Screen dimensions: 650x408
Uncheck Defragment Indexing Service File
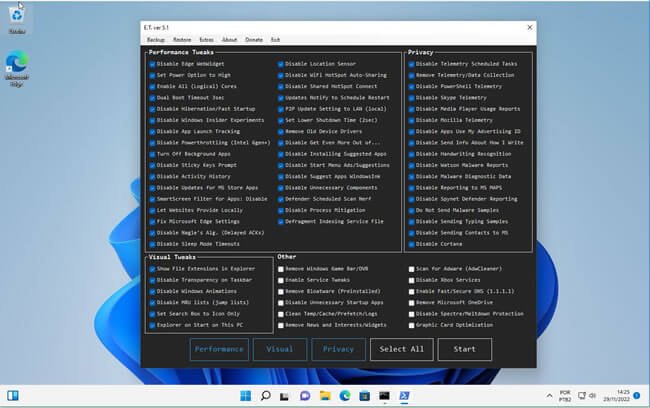click(x=281, y=222)
